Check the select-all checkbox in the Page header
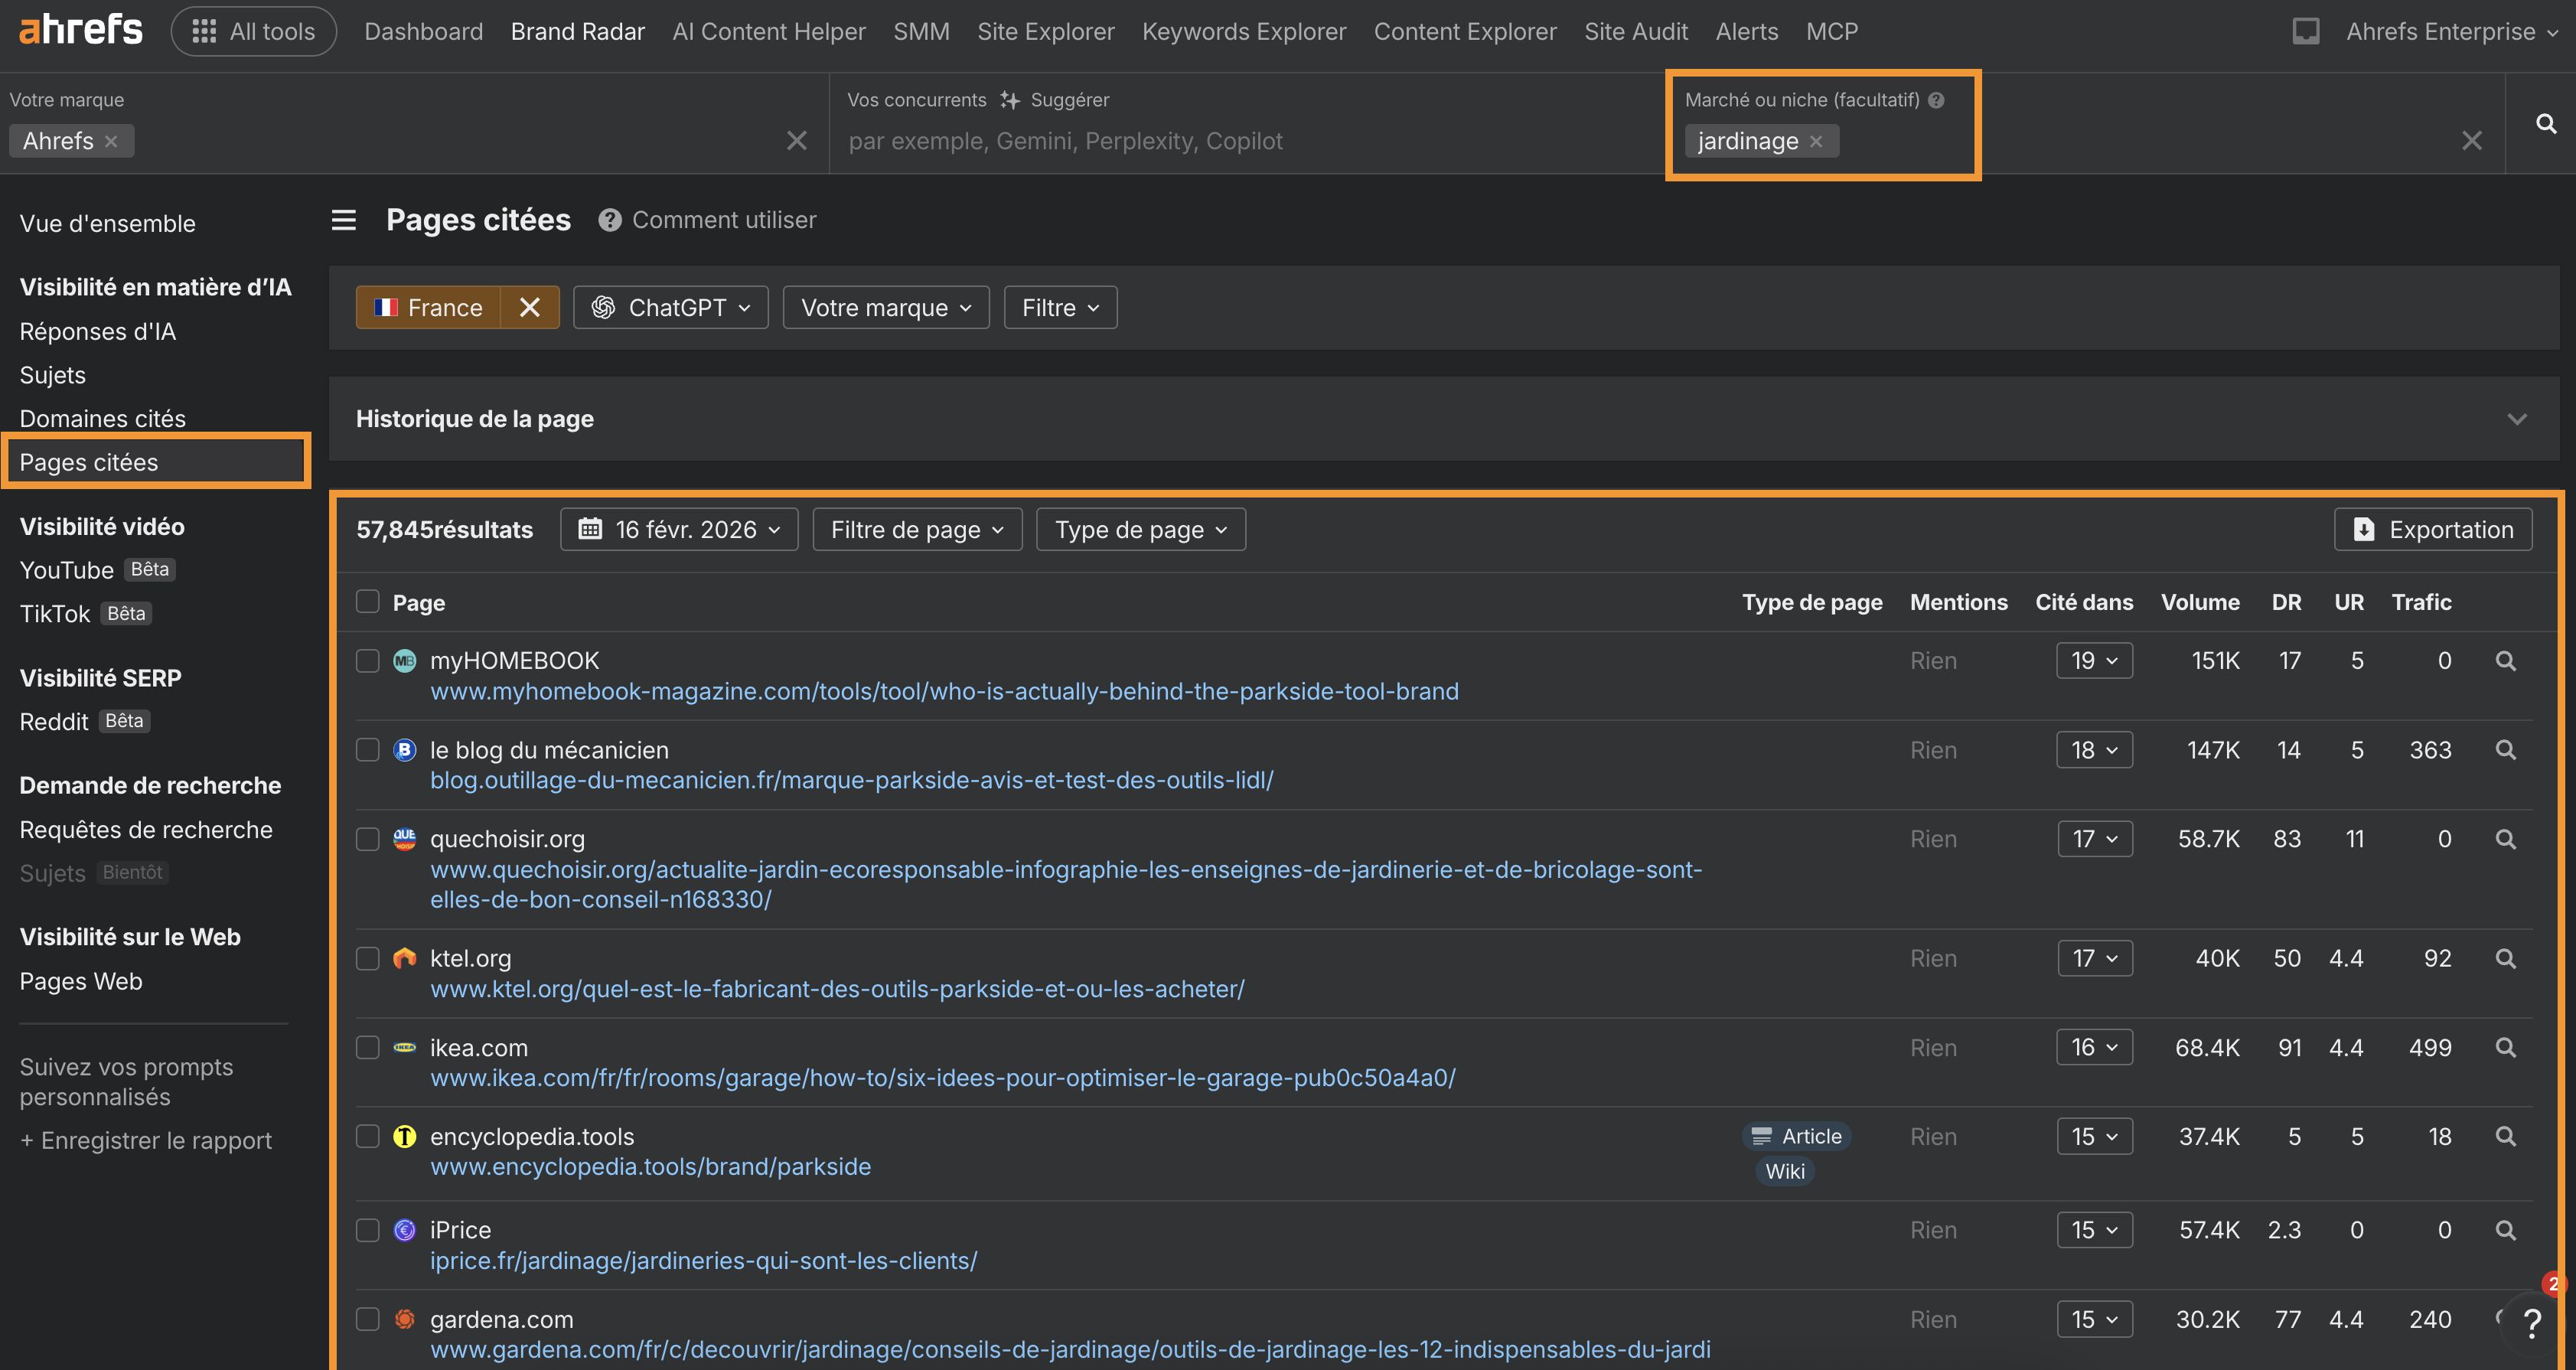 coord(368,601)
